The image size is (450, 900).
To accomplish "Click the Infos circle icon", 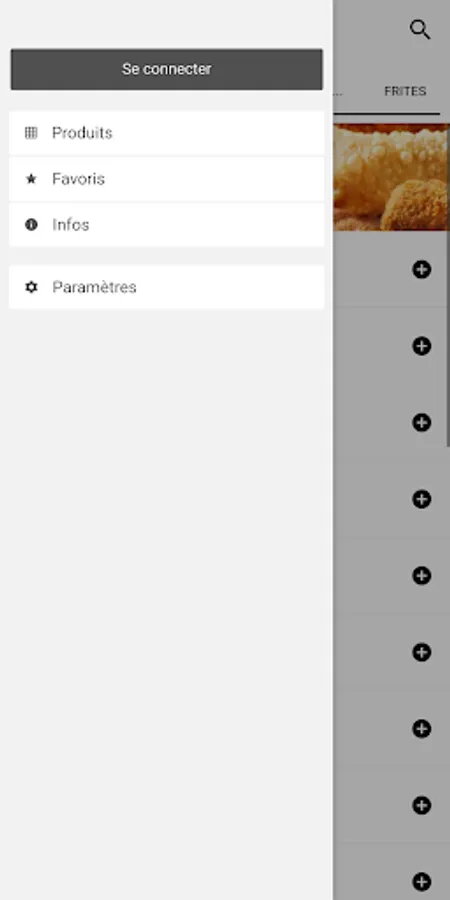I will 31,225.
